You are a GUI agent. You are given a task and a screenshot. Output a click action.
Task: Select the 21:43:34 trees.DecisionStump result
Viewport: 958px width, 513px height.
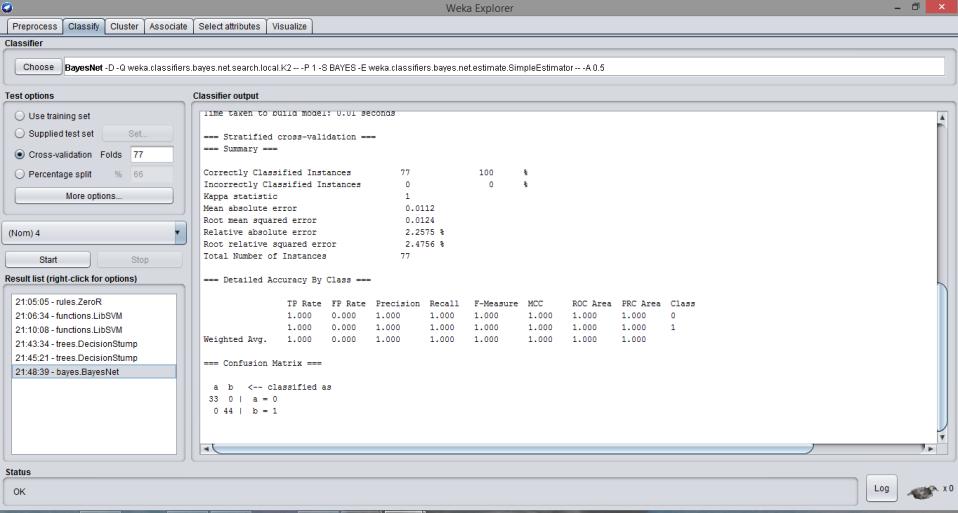(x=94, y=344)
